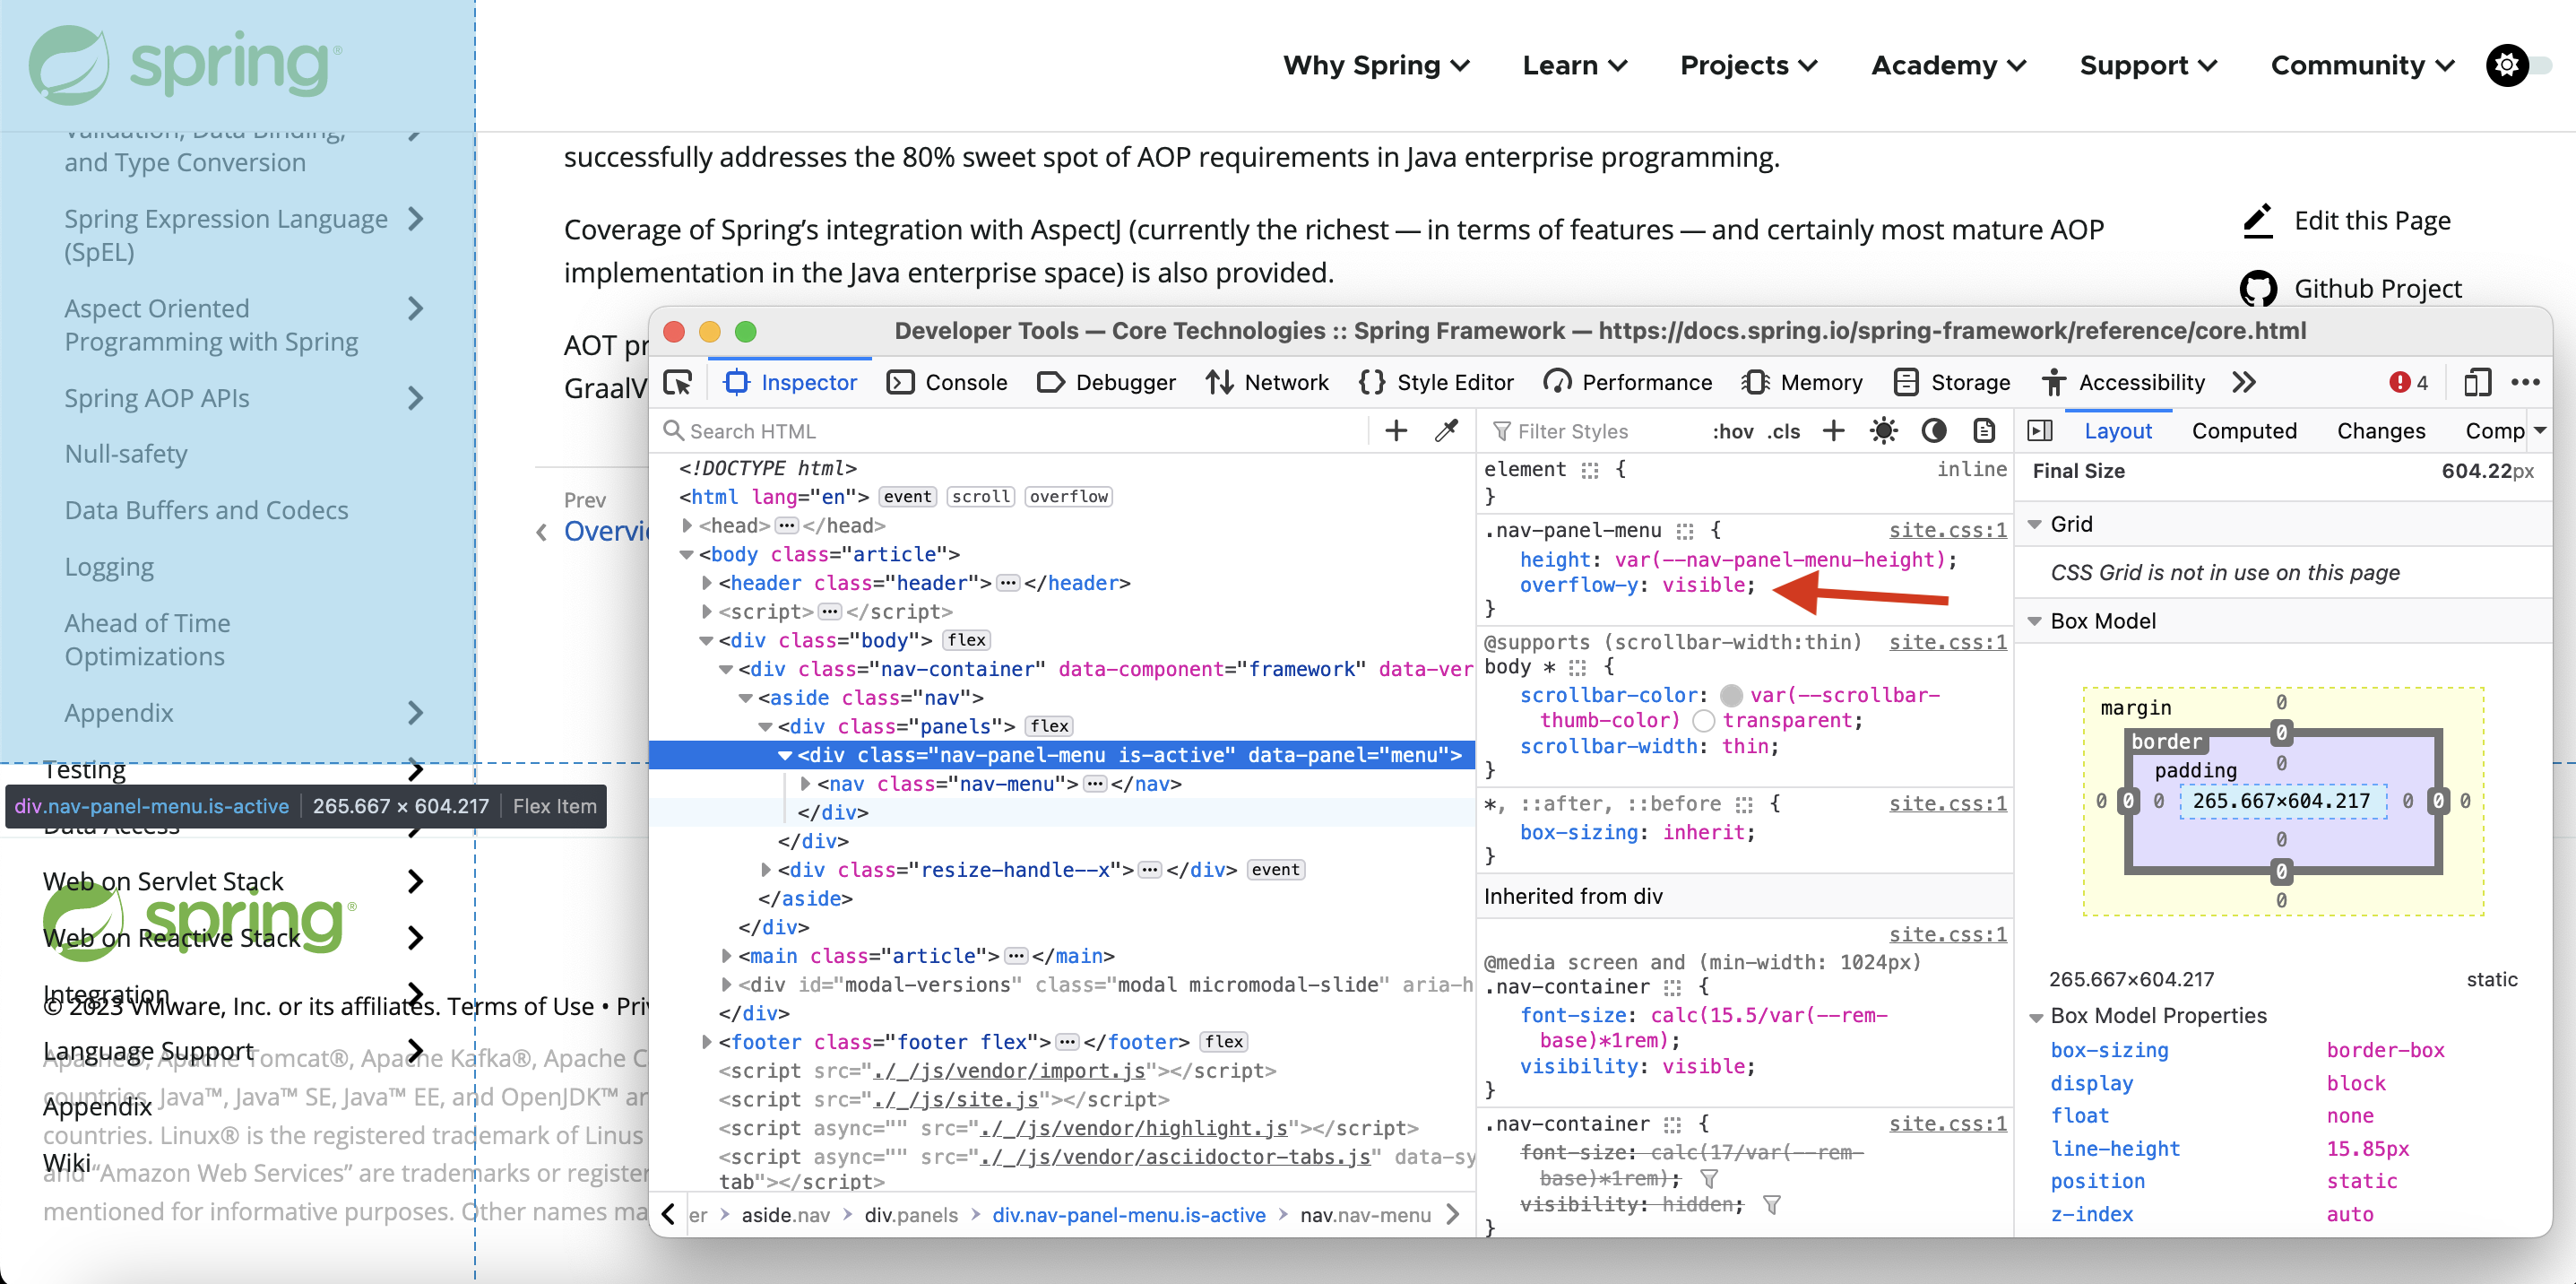Image resolution: width=2576 pixels, height=1284 pixels.
Task: Collapse the three-pane inspector toggle icon
Action: [2040, 431]
